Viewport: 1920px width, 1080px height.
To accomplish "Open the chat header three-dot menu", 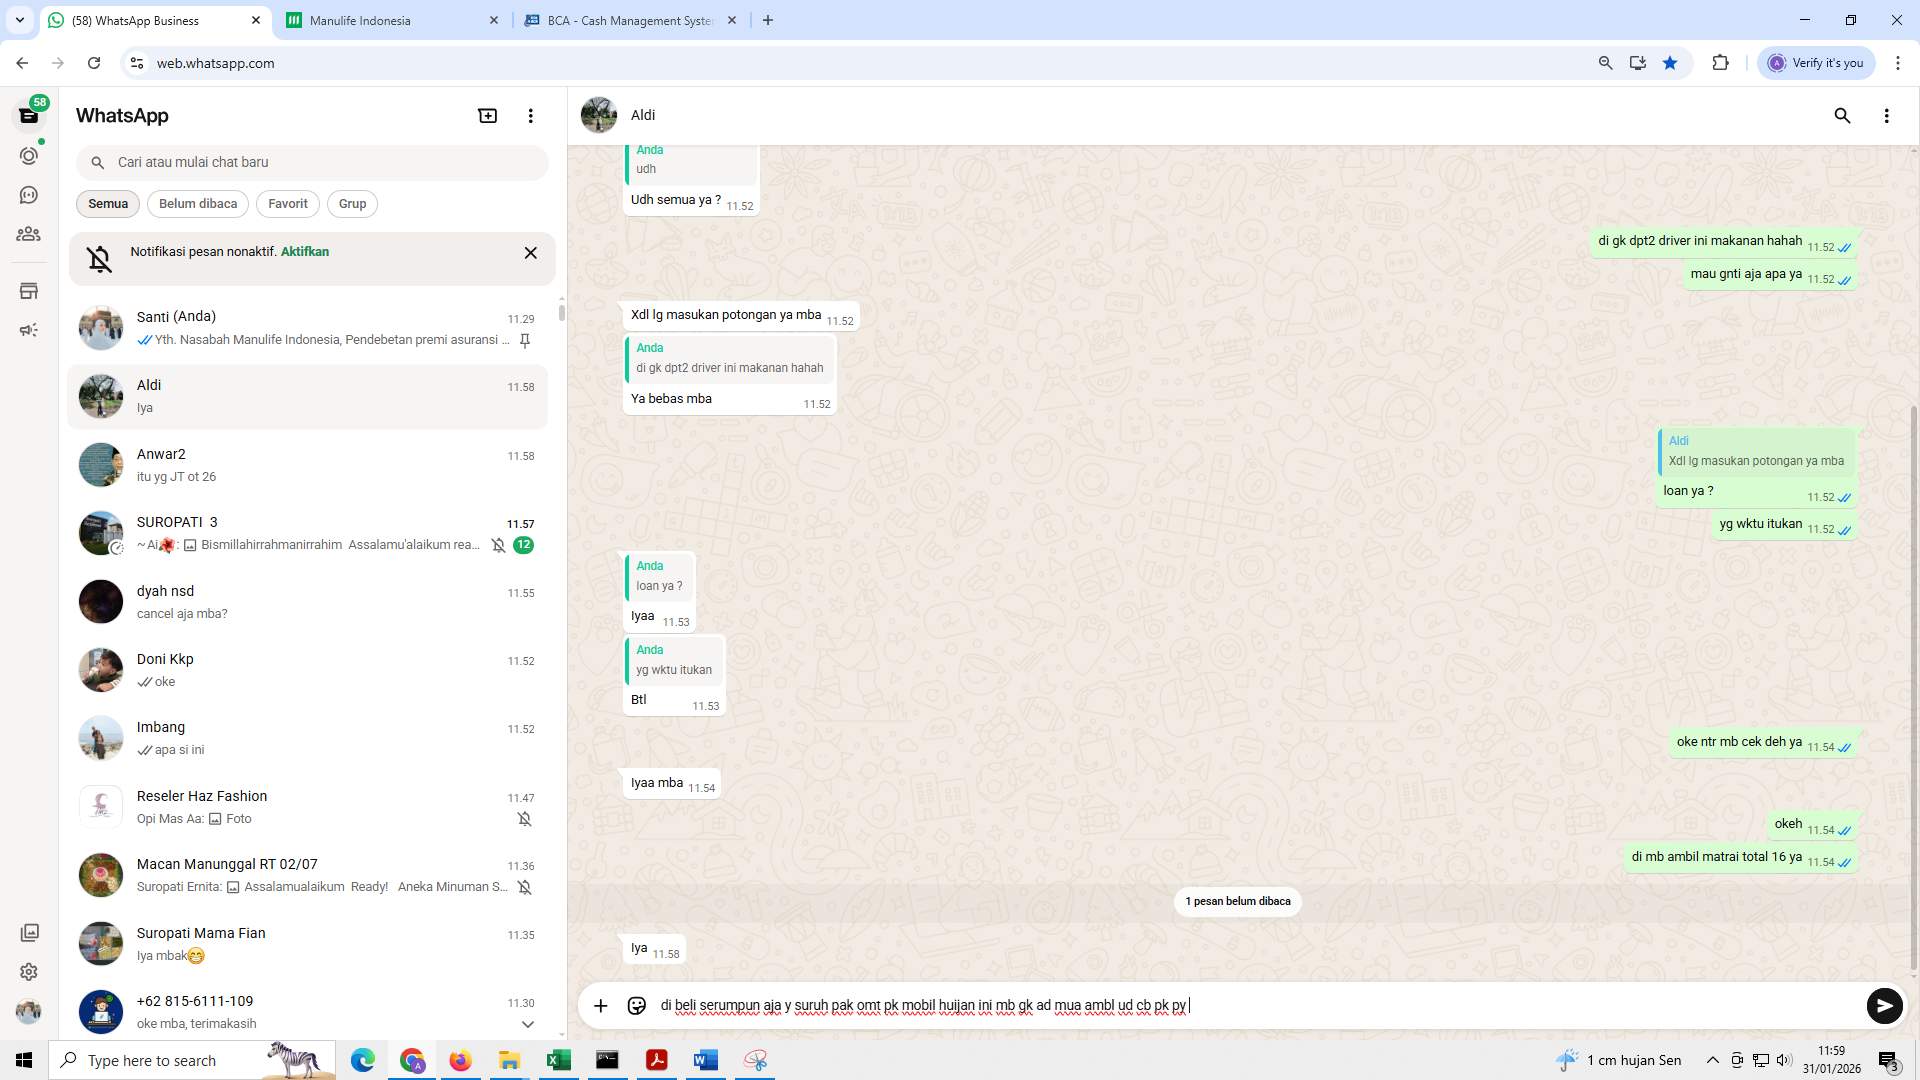I will 1887,116.
